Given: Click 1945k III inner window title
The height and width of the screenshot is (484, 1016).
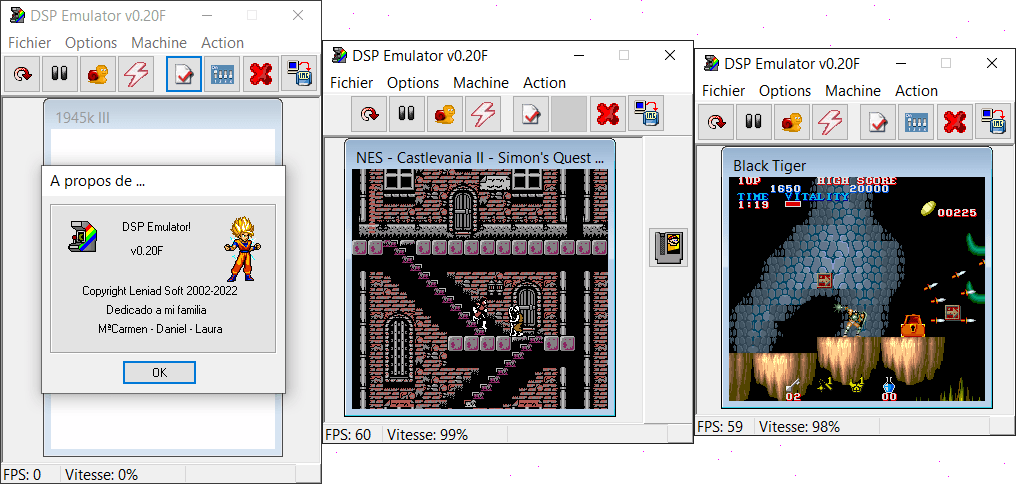Looking at the screenshot, I should point(82,118).
